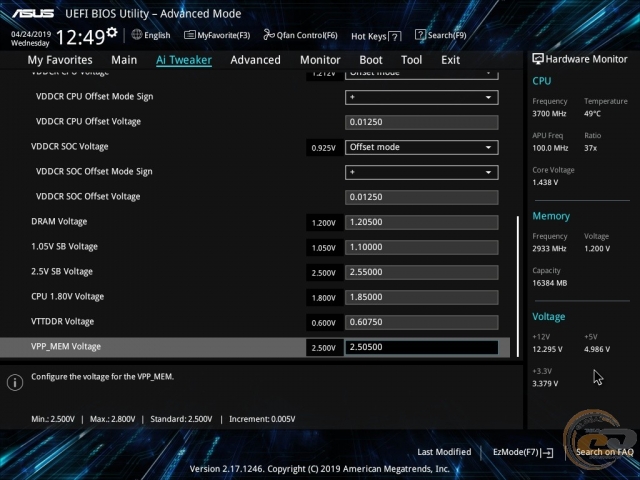Select VTTDDR Voltage row label
640x480 pixels.
[62, 322]
